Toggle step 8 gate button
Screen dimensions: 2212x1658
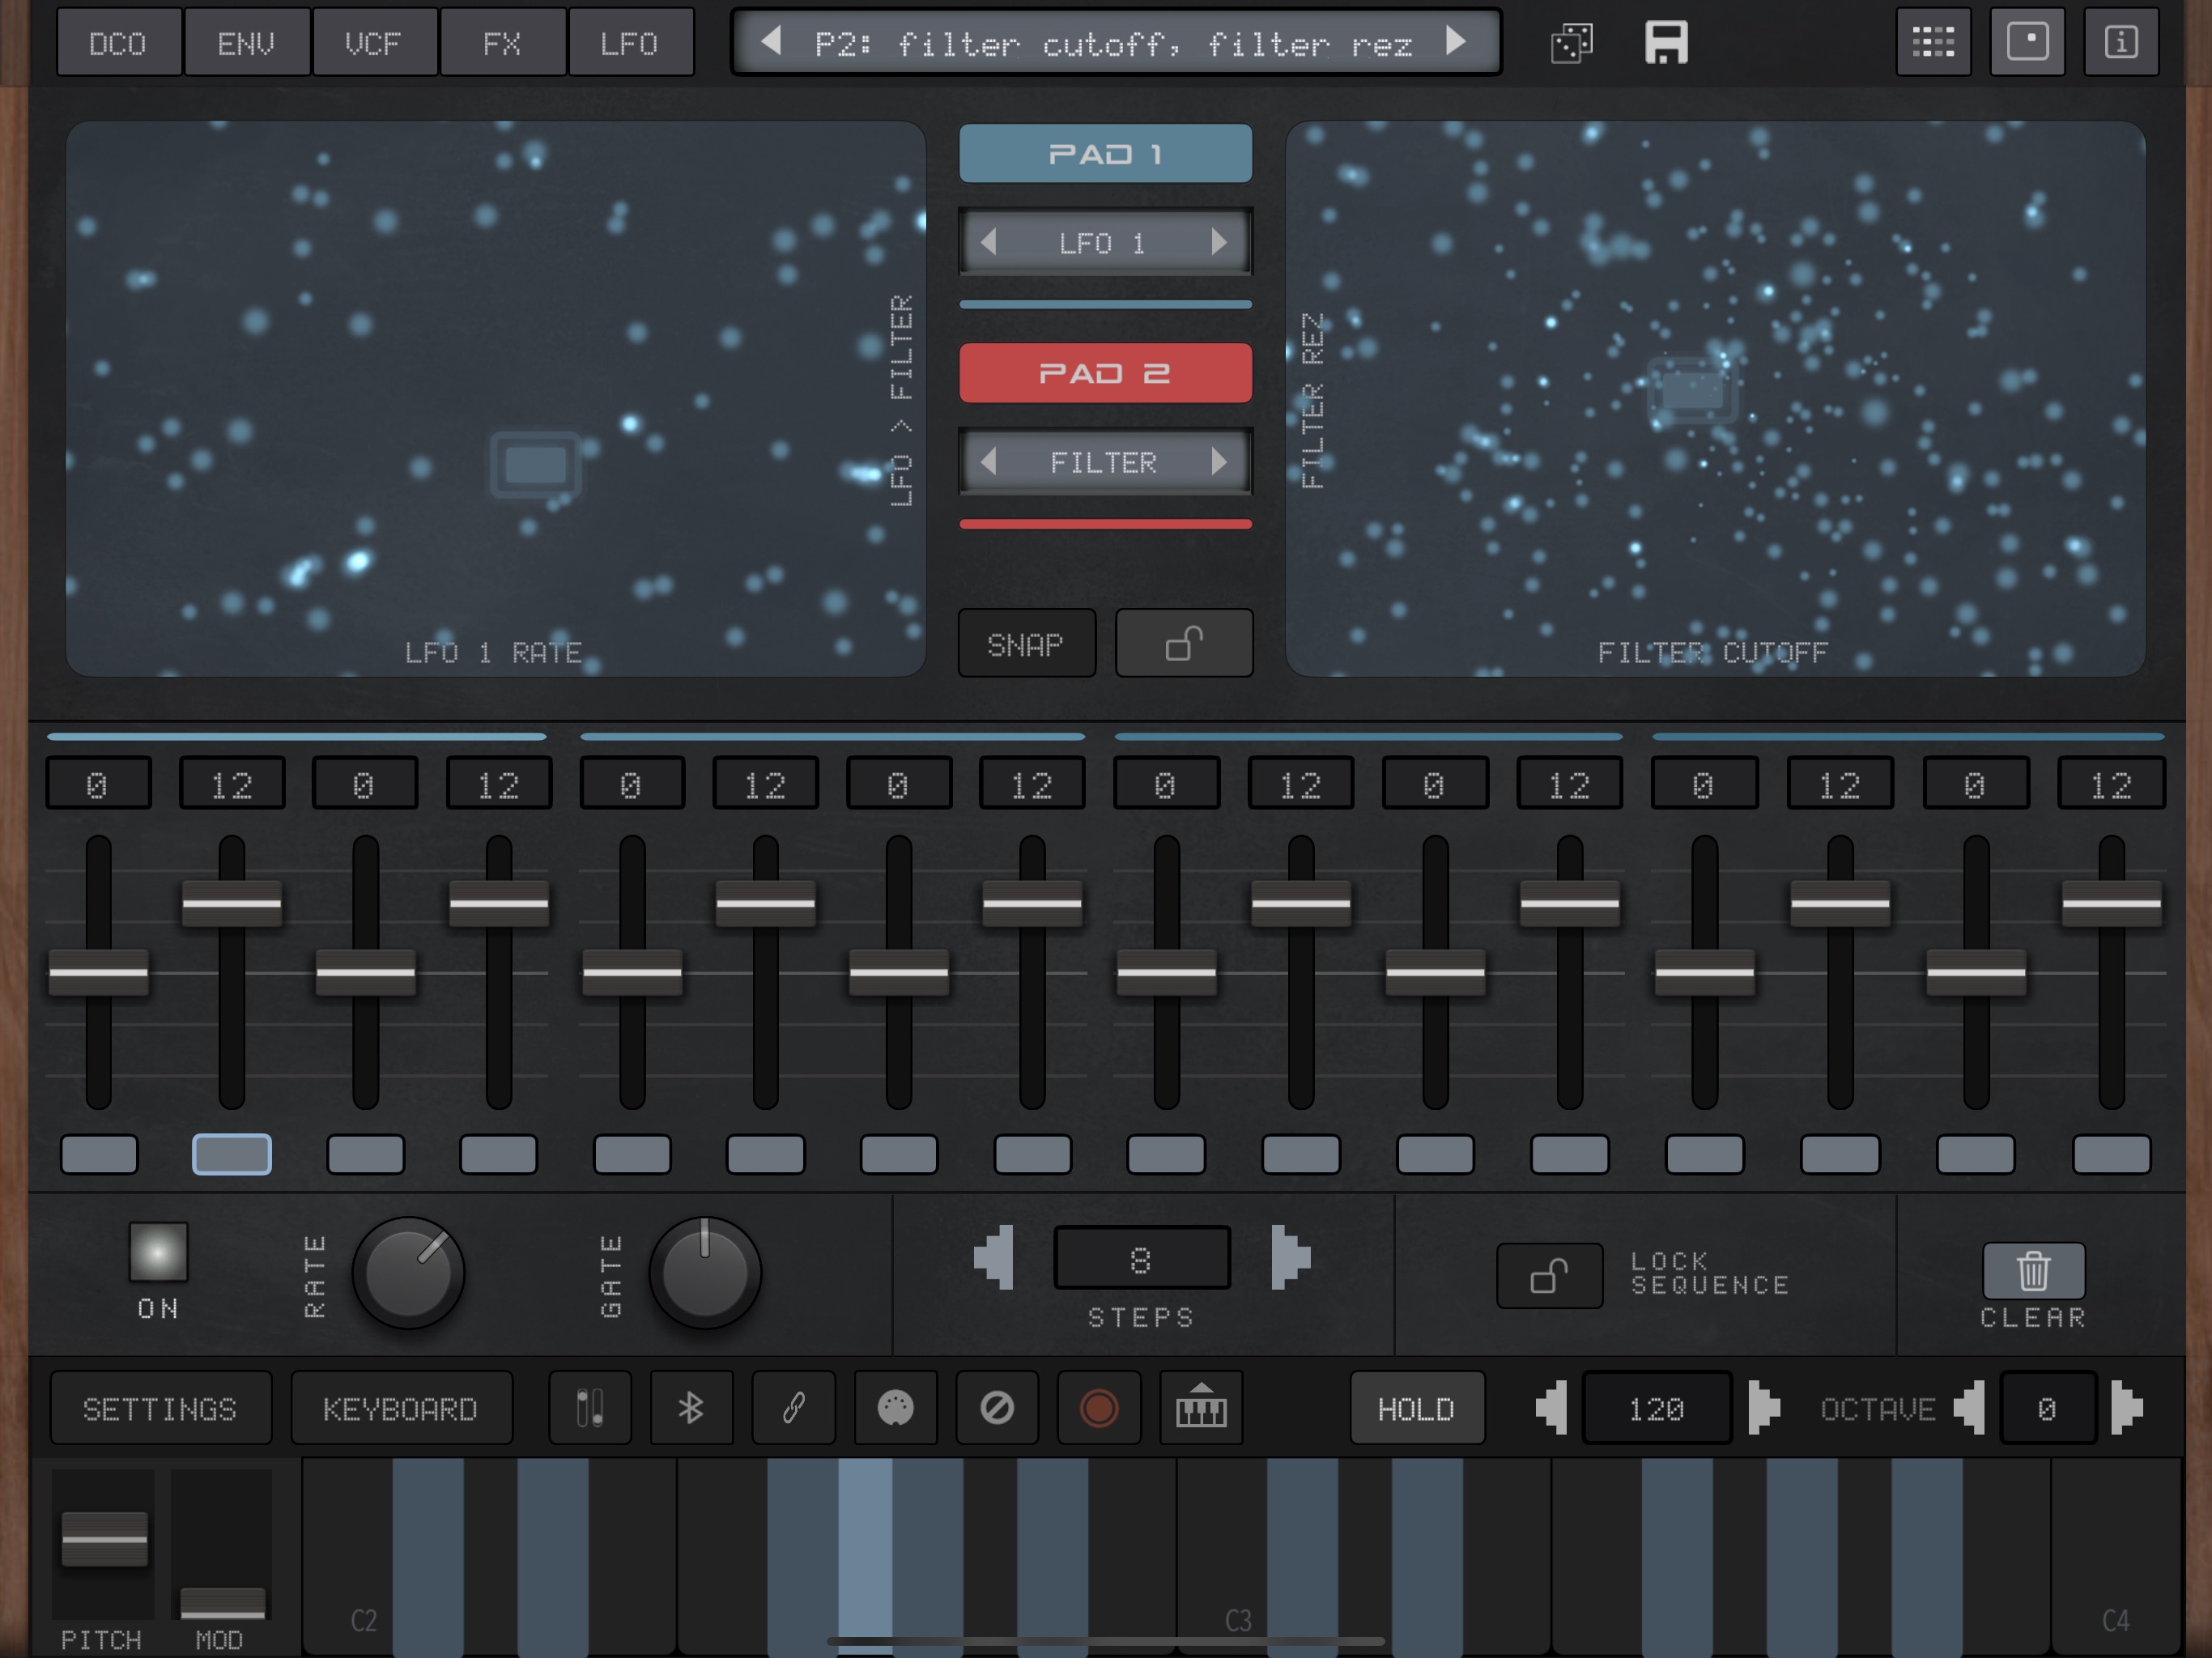(x=1033, y=1154)
